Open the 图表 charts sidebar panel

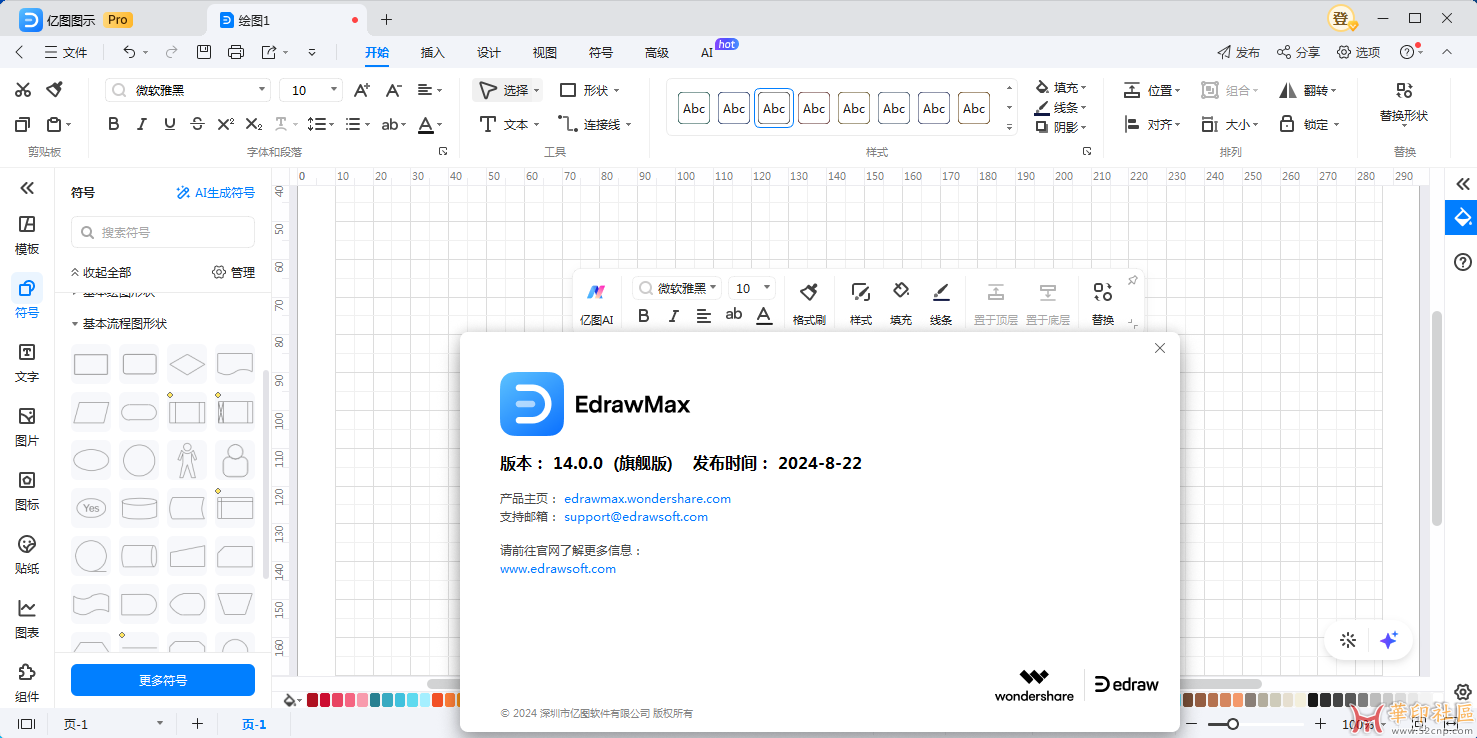click(x=27, y=618)
